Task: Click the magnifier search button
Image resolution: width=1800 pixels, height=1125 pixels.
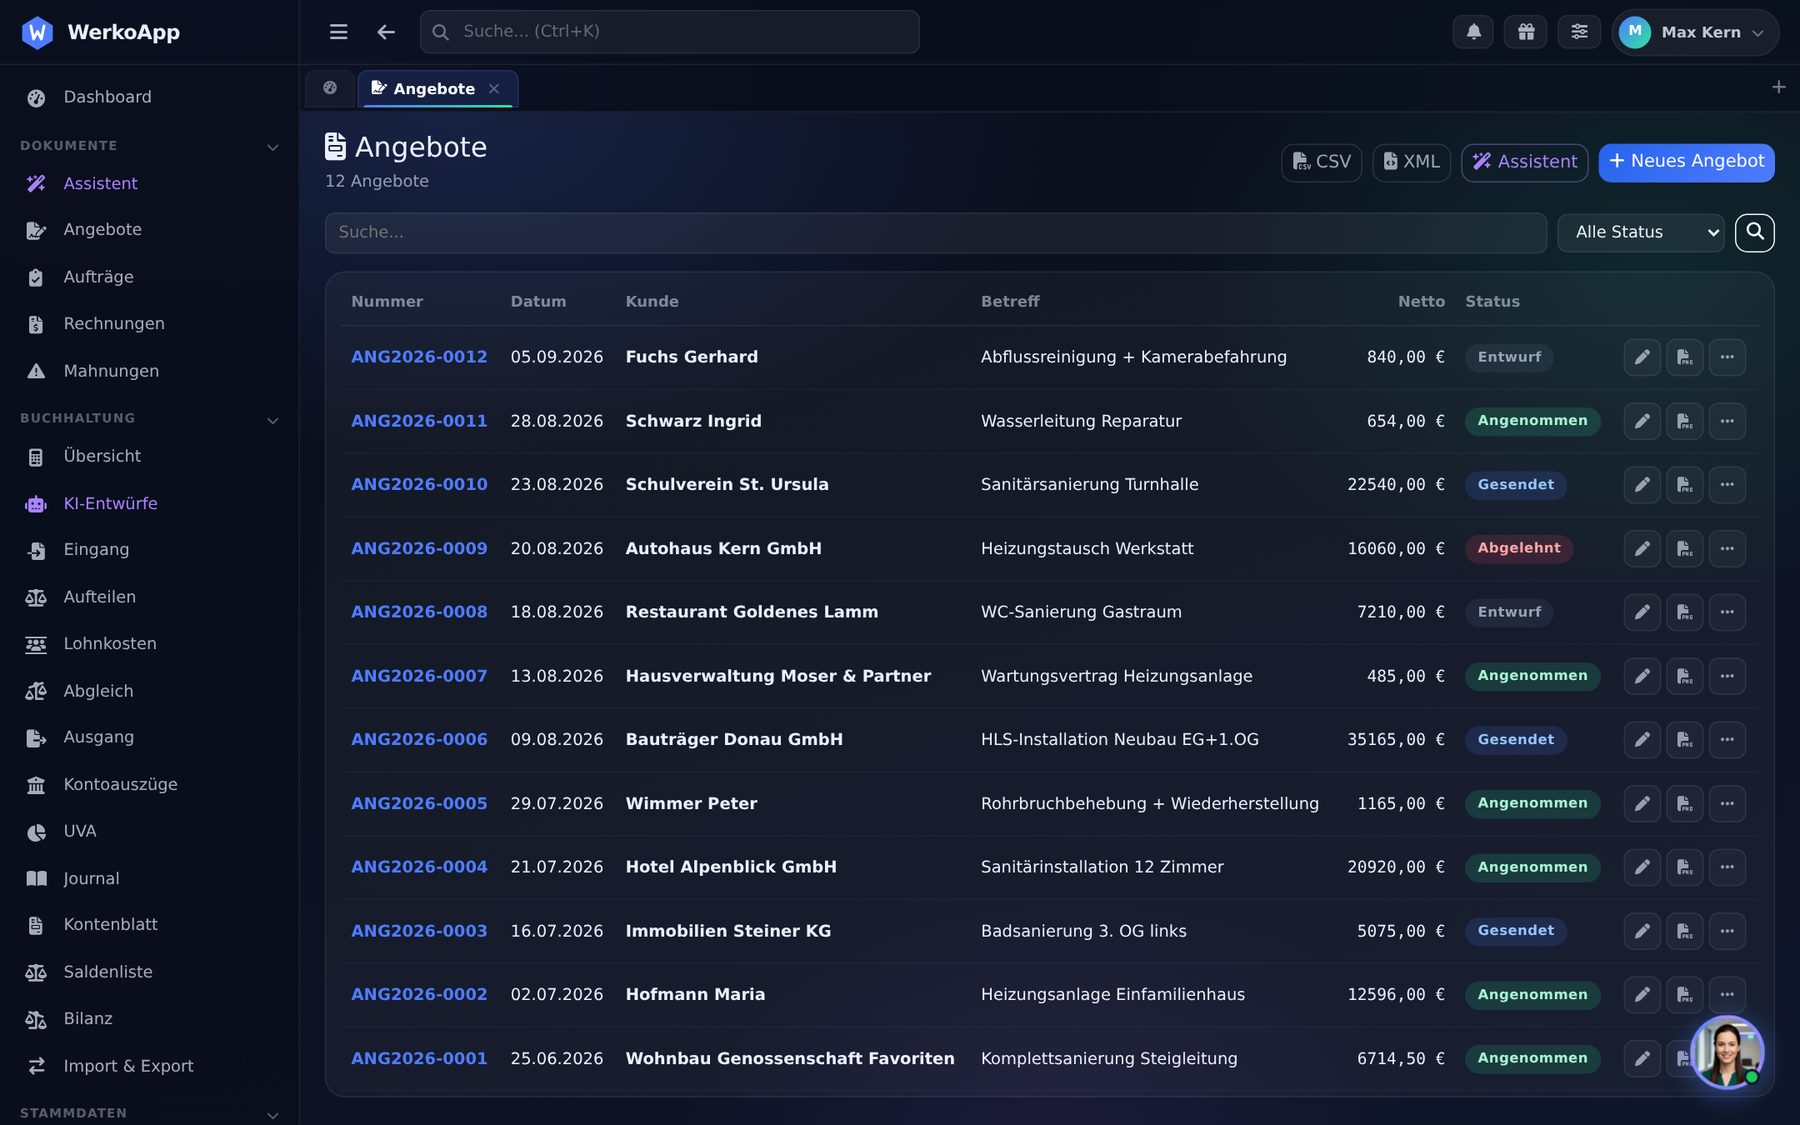Action: (1755, 232)
